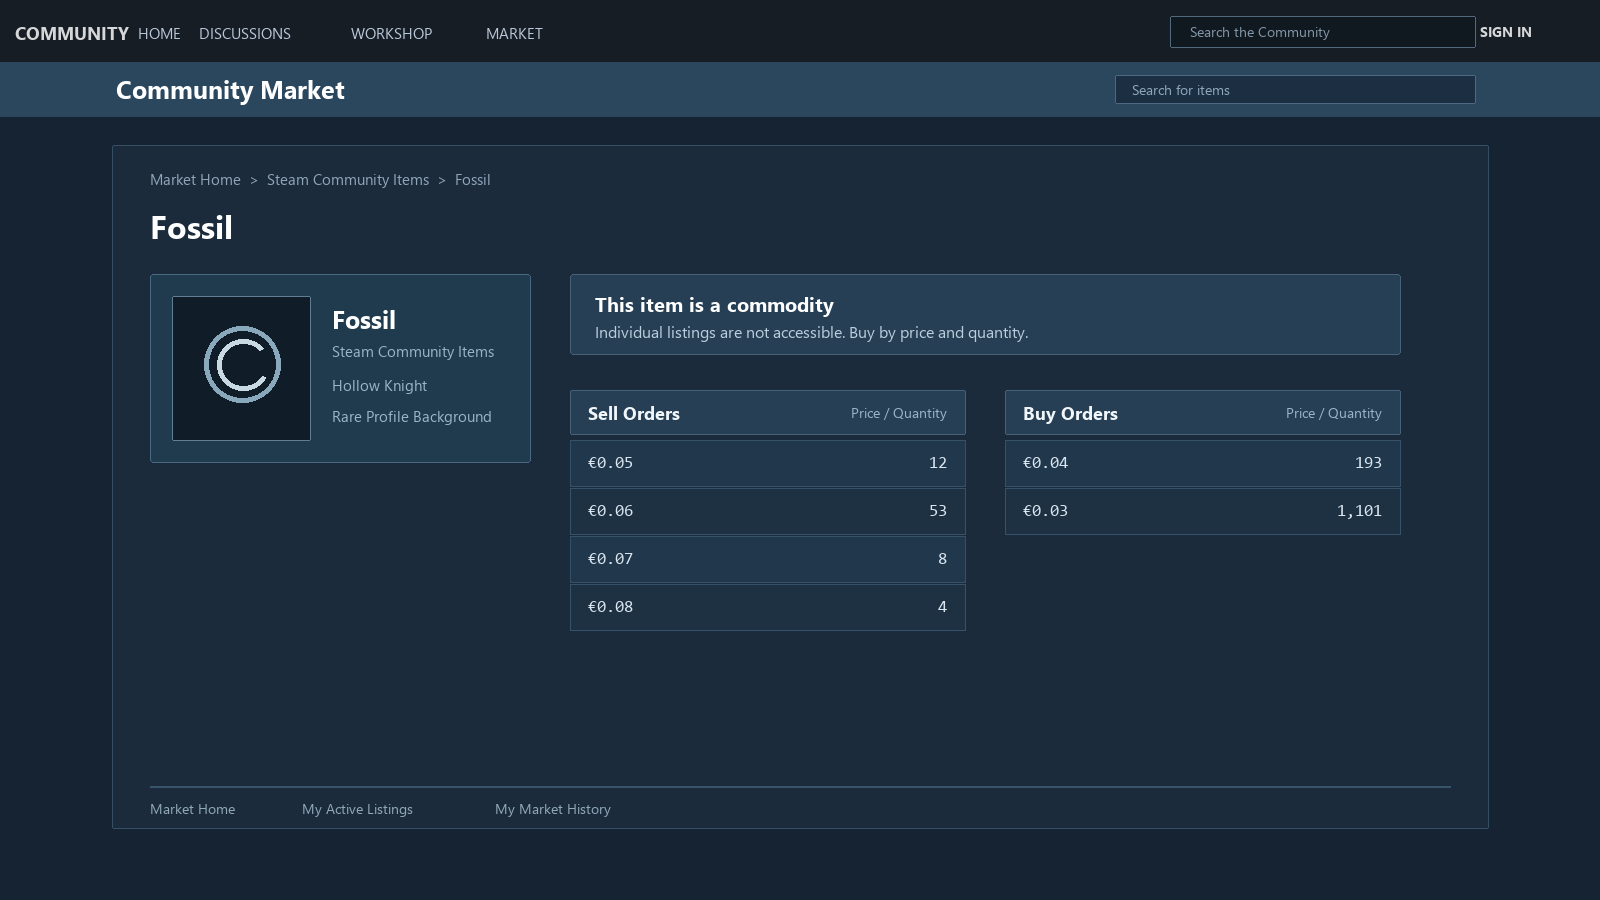Go to the HOME menu item
1600x900 pixels.
tap(159, 33)
